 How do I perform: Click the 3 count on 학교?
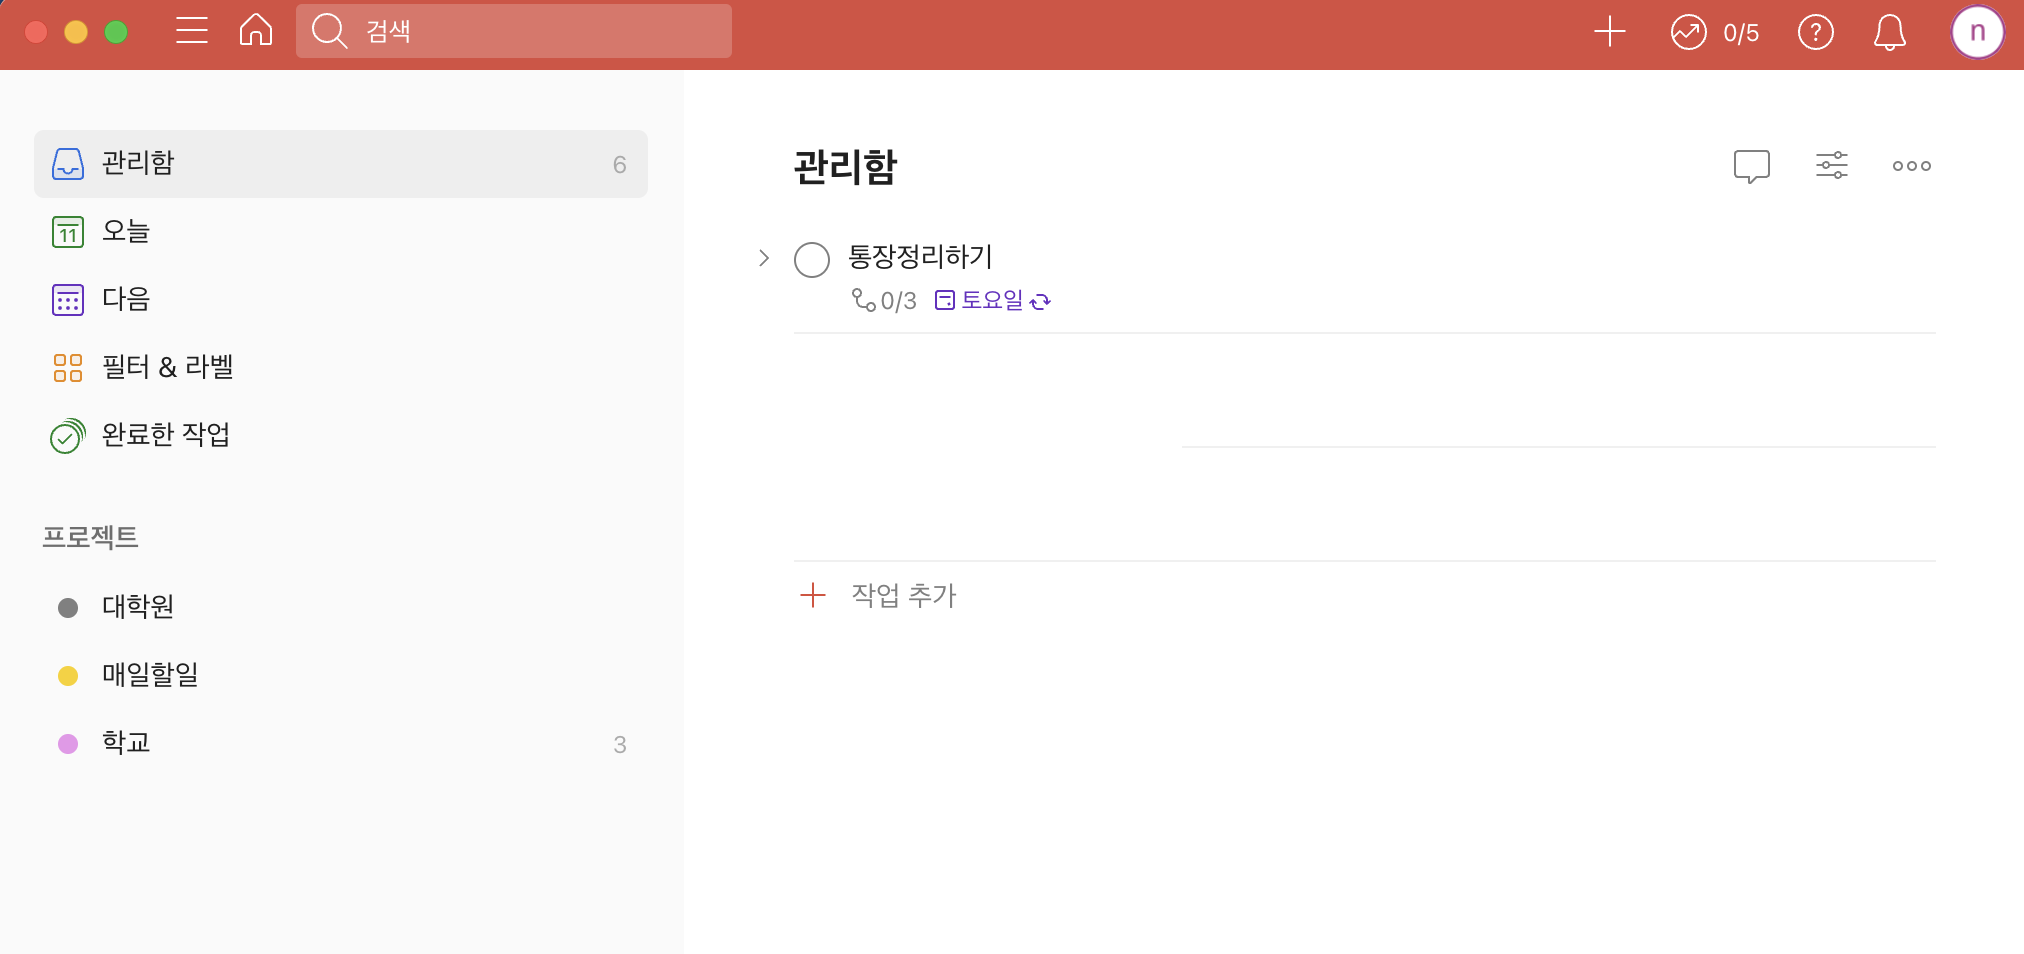[x=620, y=745]
